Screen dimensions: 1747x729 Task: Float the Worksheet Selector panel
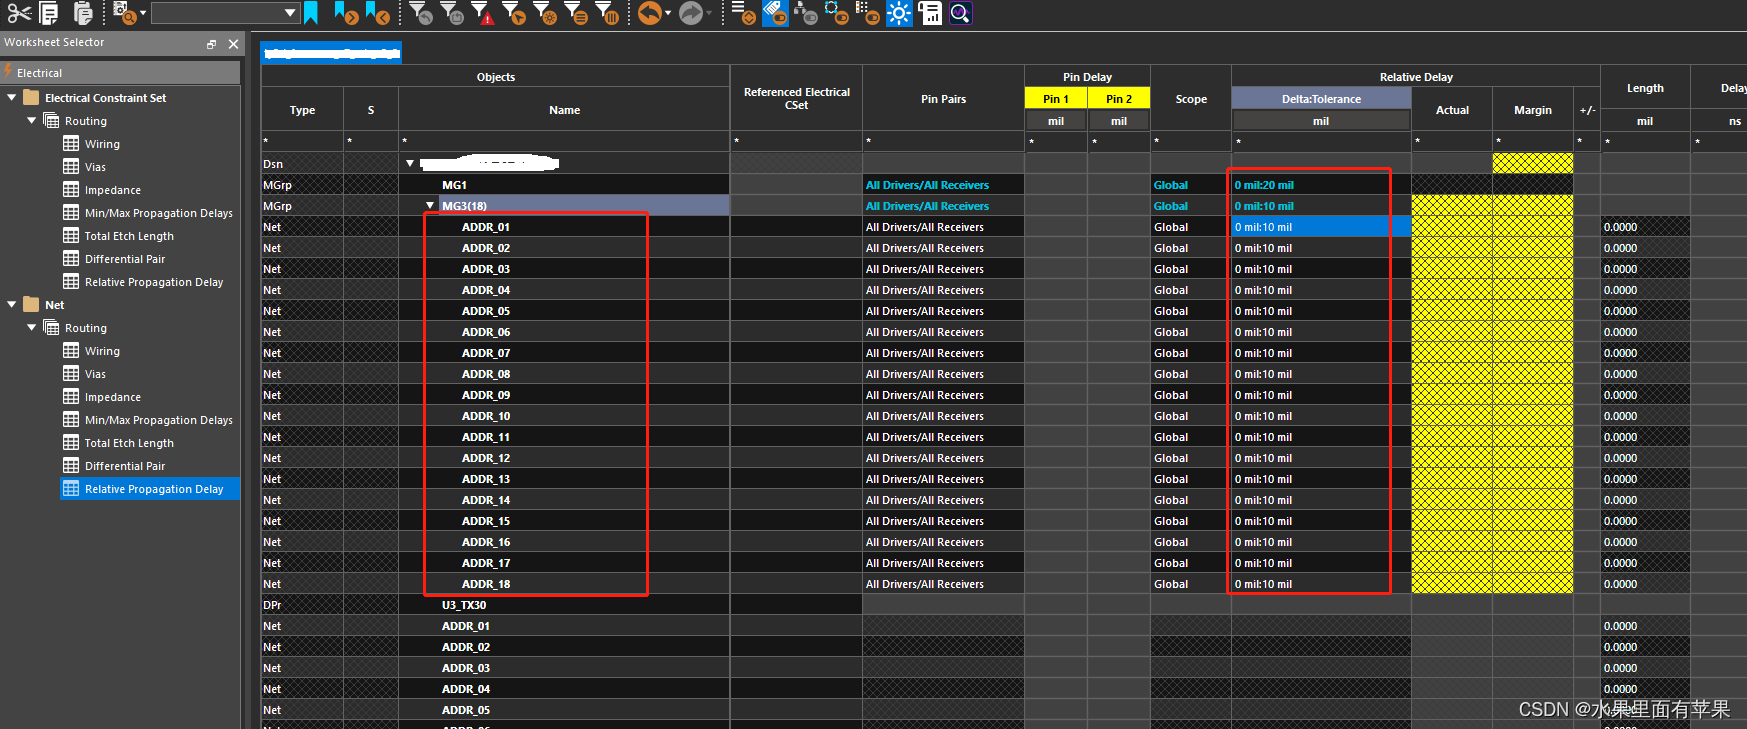(211, 44)
